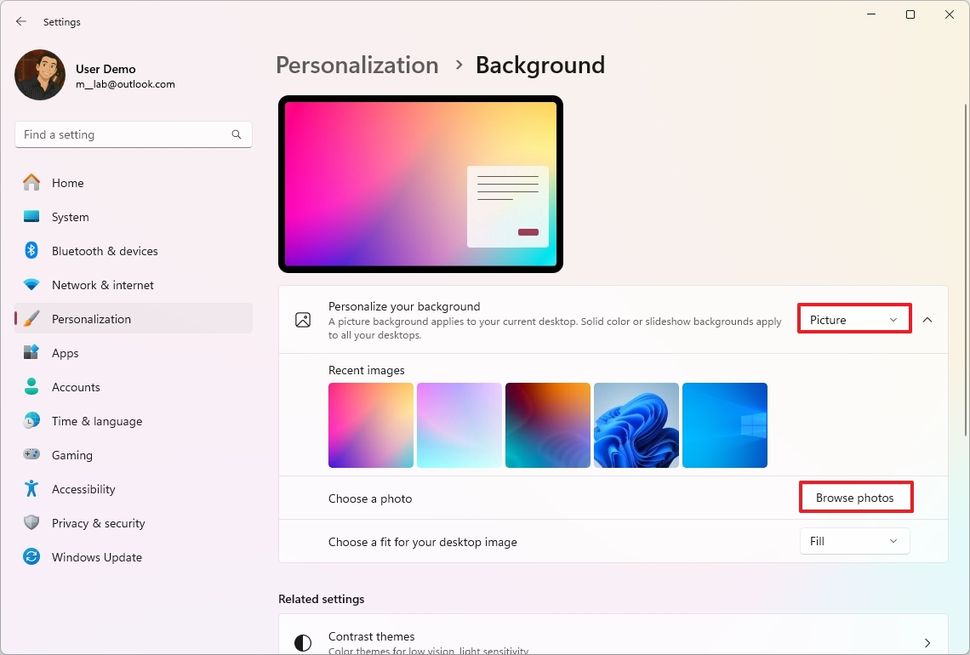Viewport: 970px width, 655px height.
Task: Click the Home icon in sidebar
Action: 32,183
